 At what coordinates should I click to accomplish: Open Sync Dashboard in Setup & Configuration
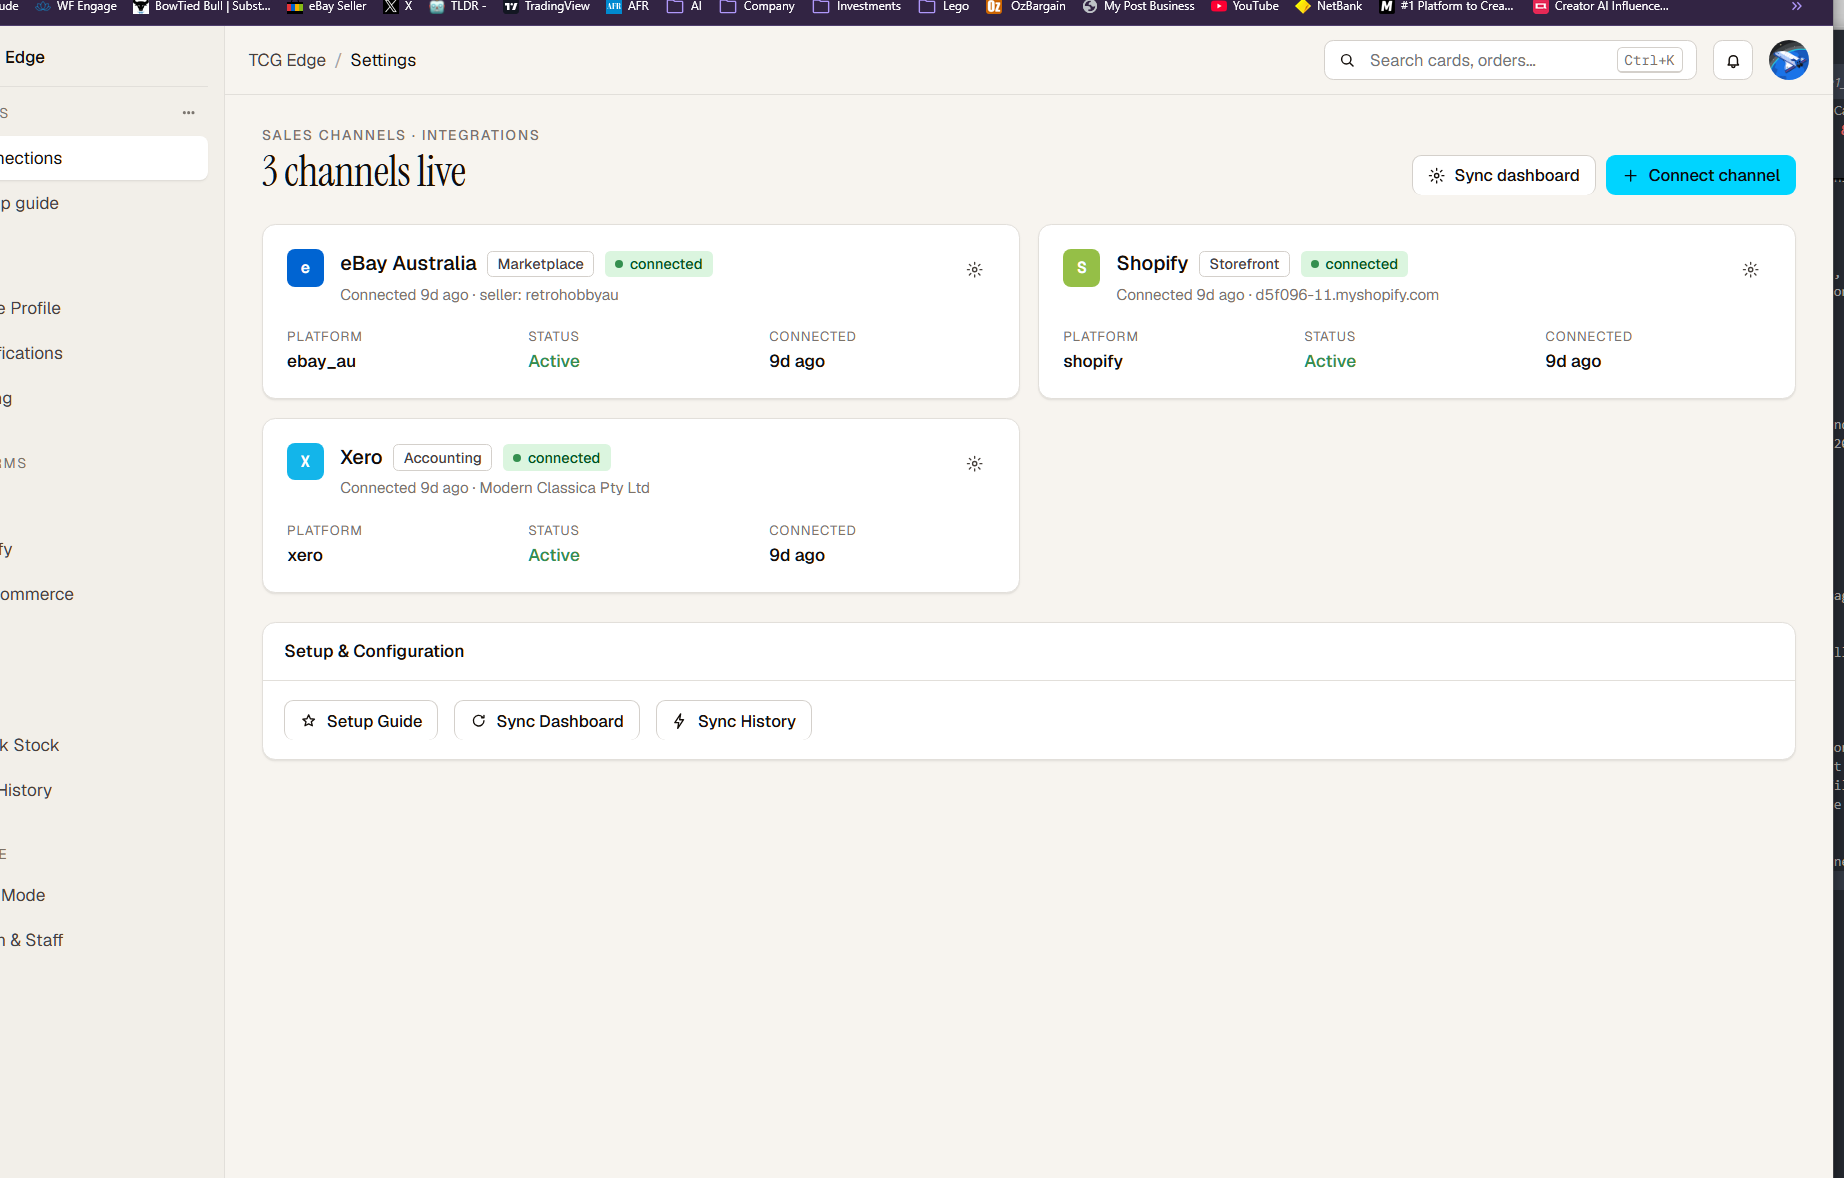547,721
